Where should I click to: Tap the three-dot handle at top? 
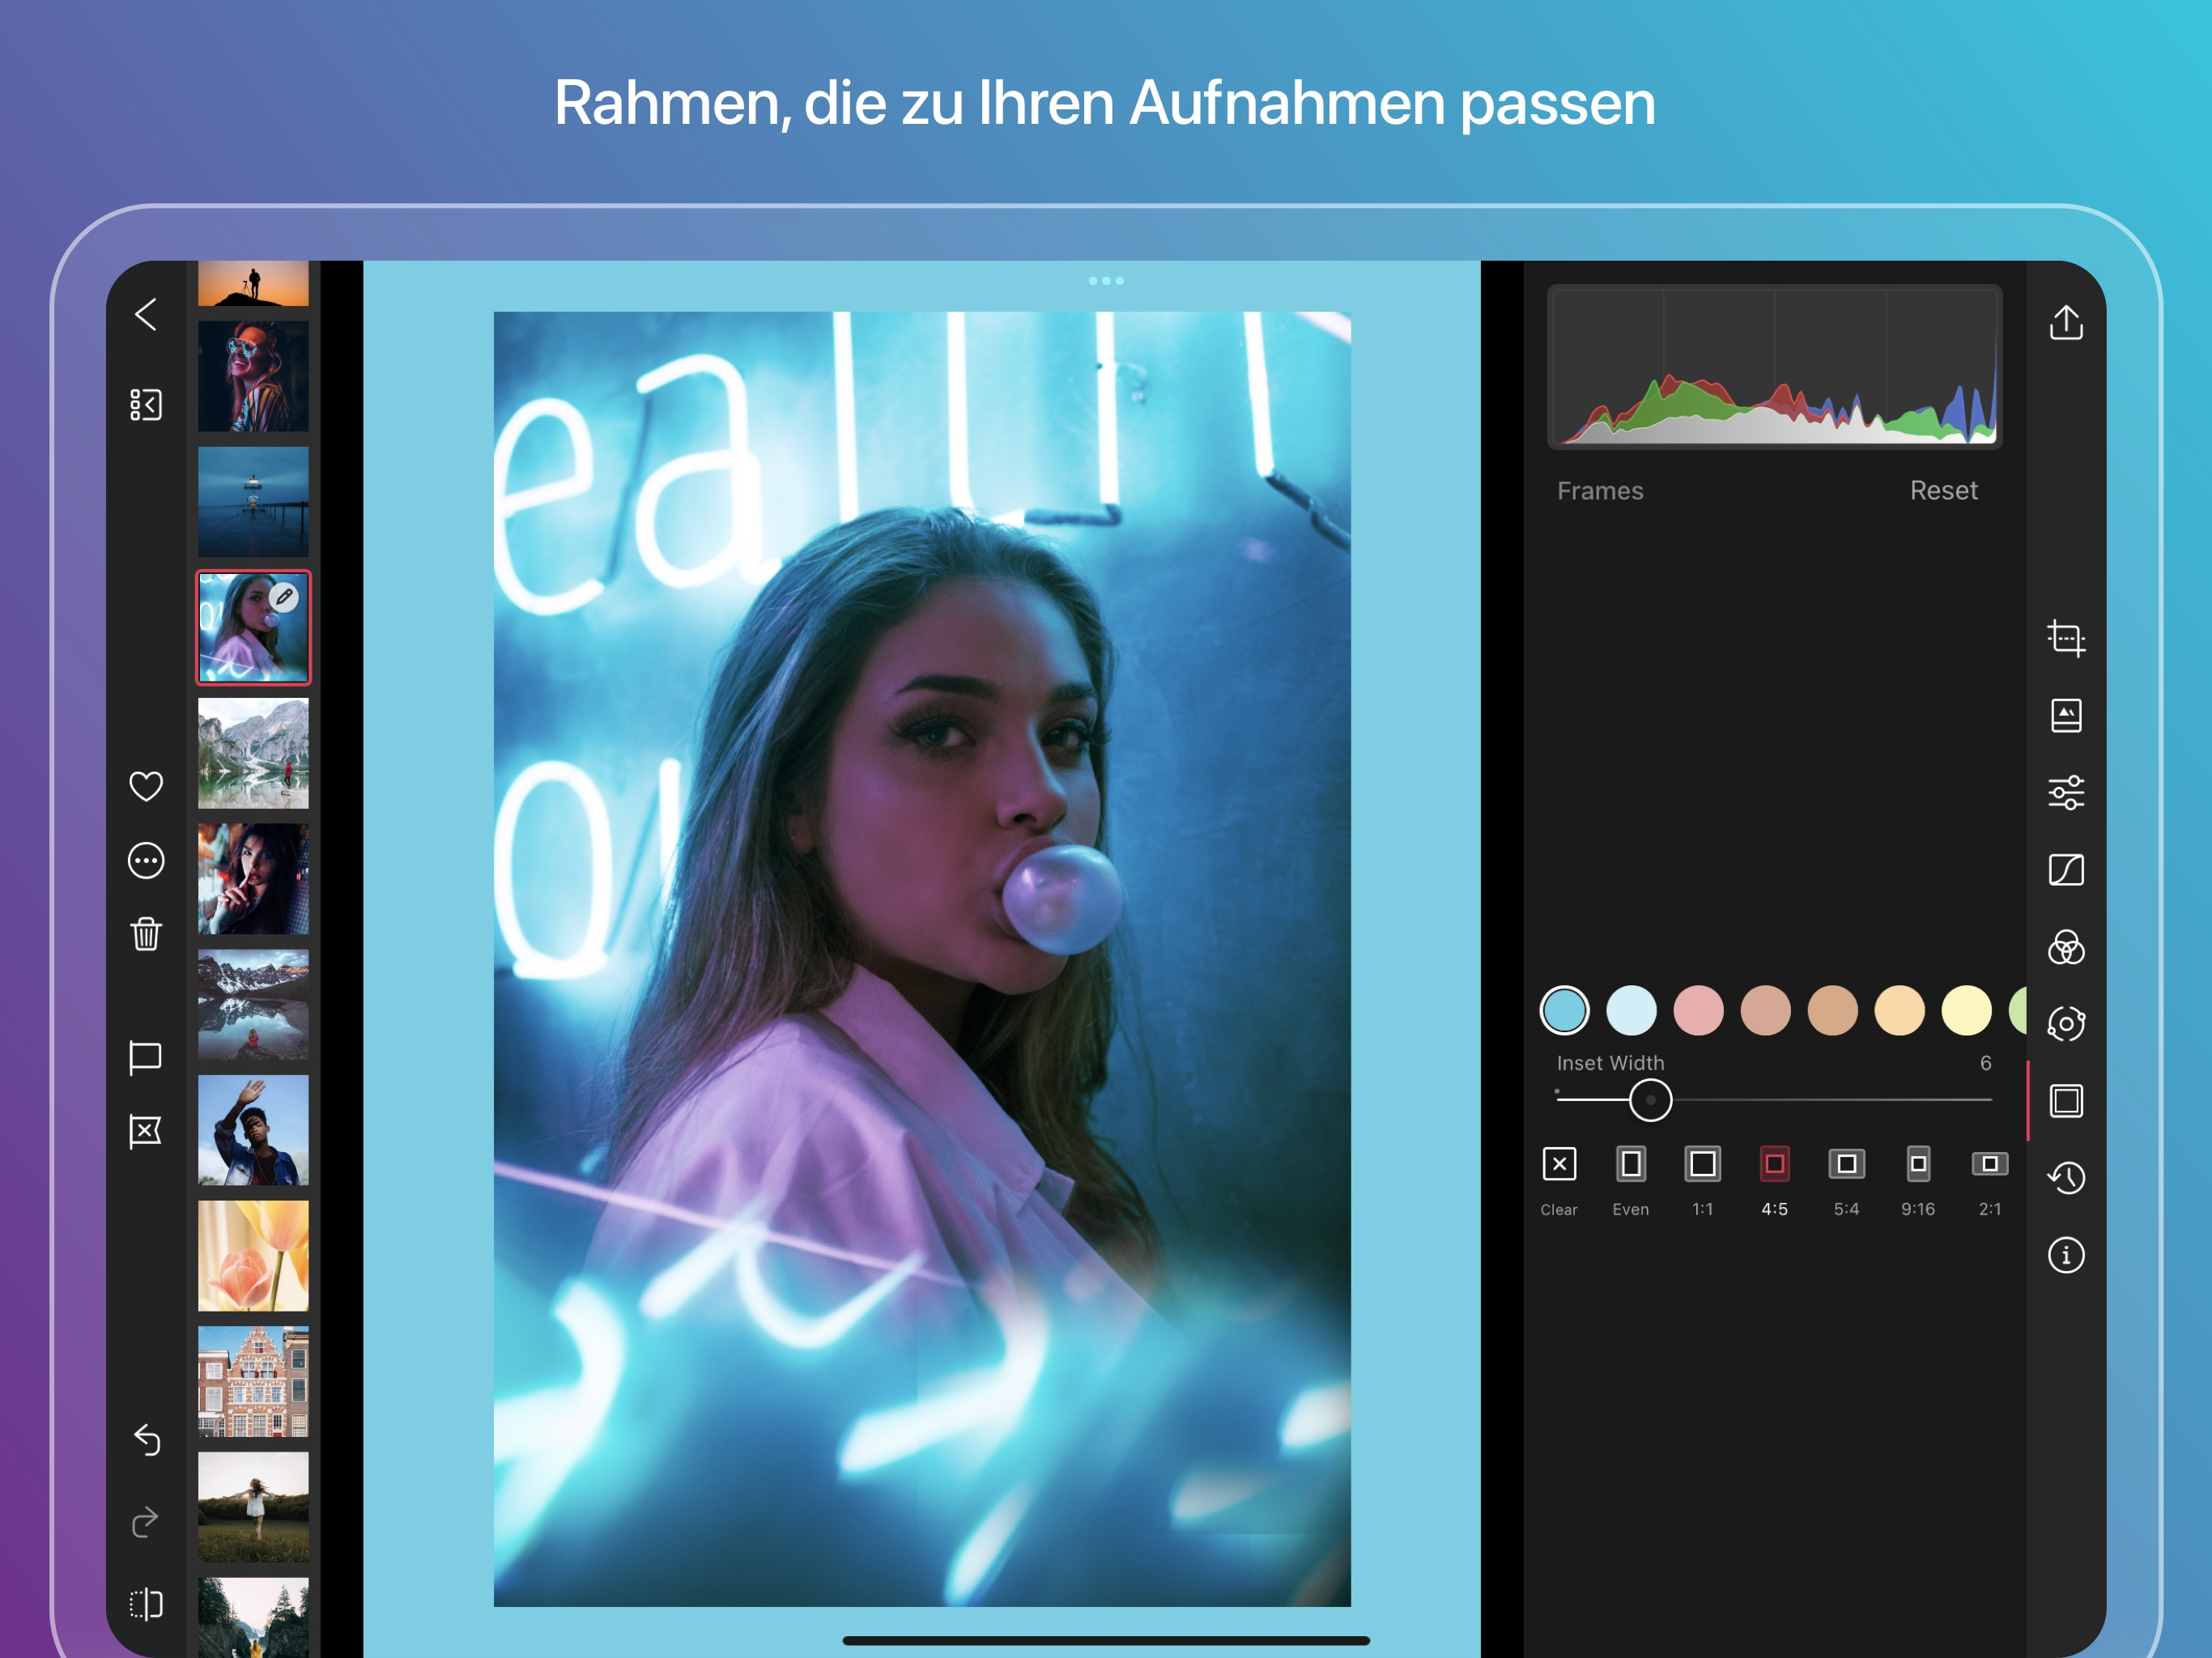pos(1106,281)
